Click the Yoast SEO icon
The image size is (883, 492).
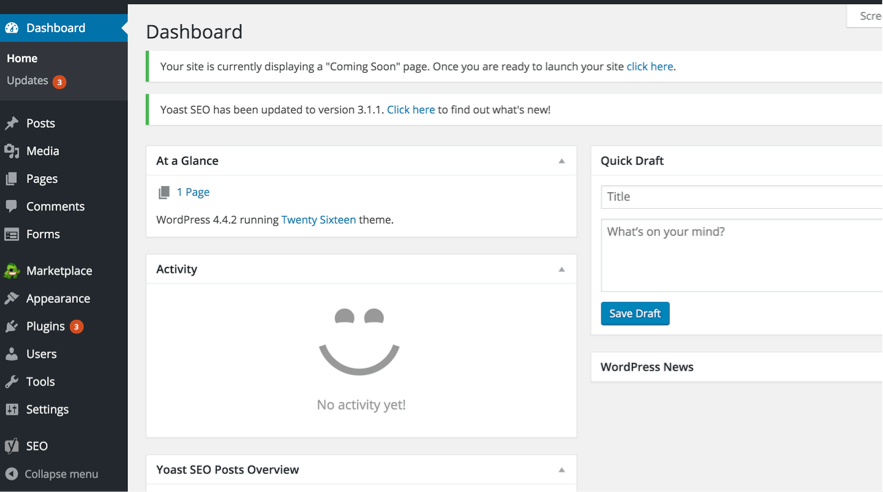[x=12, y=446]
